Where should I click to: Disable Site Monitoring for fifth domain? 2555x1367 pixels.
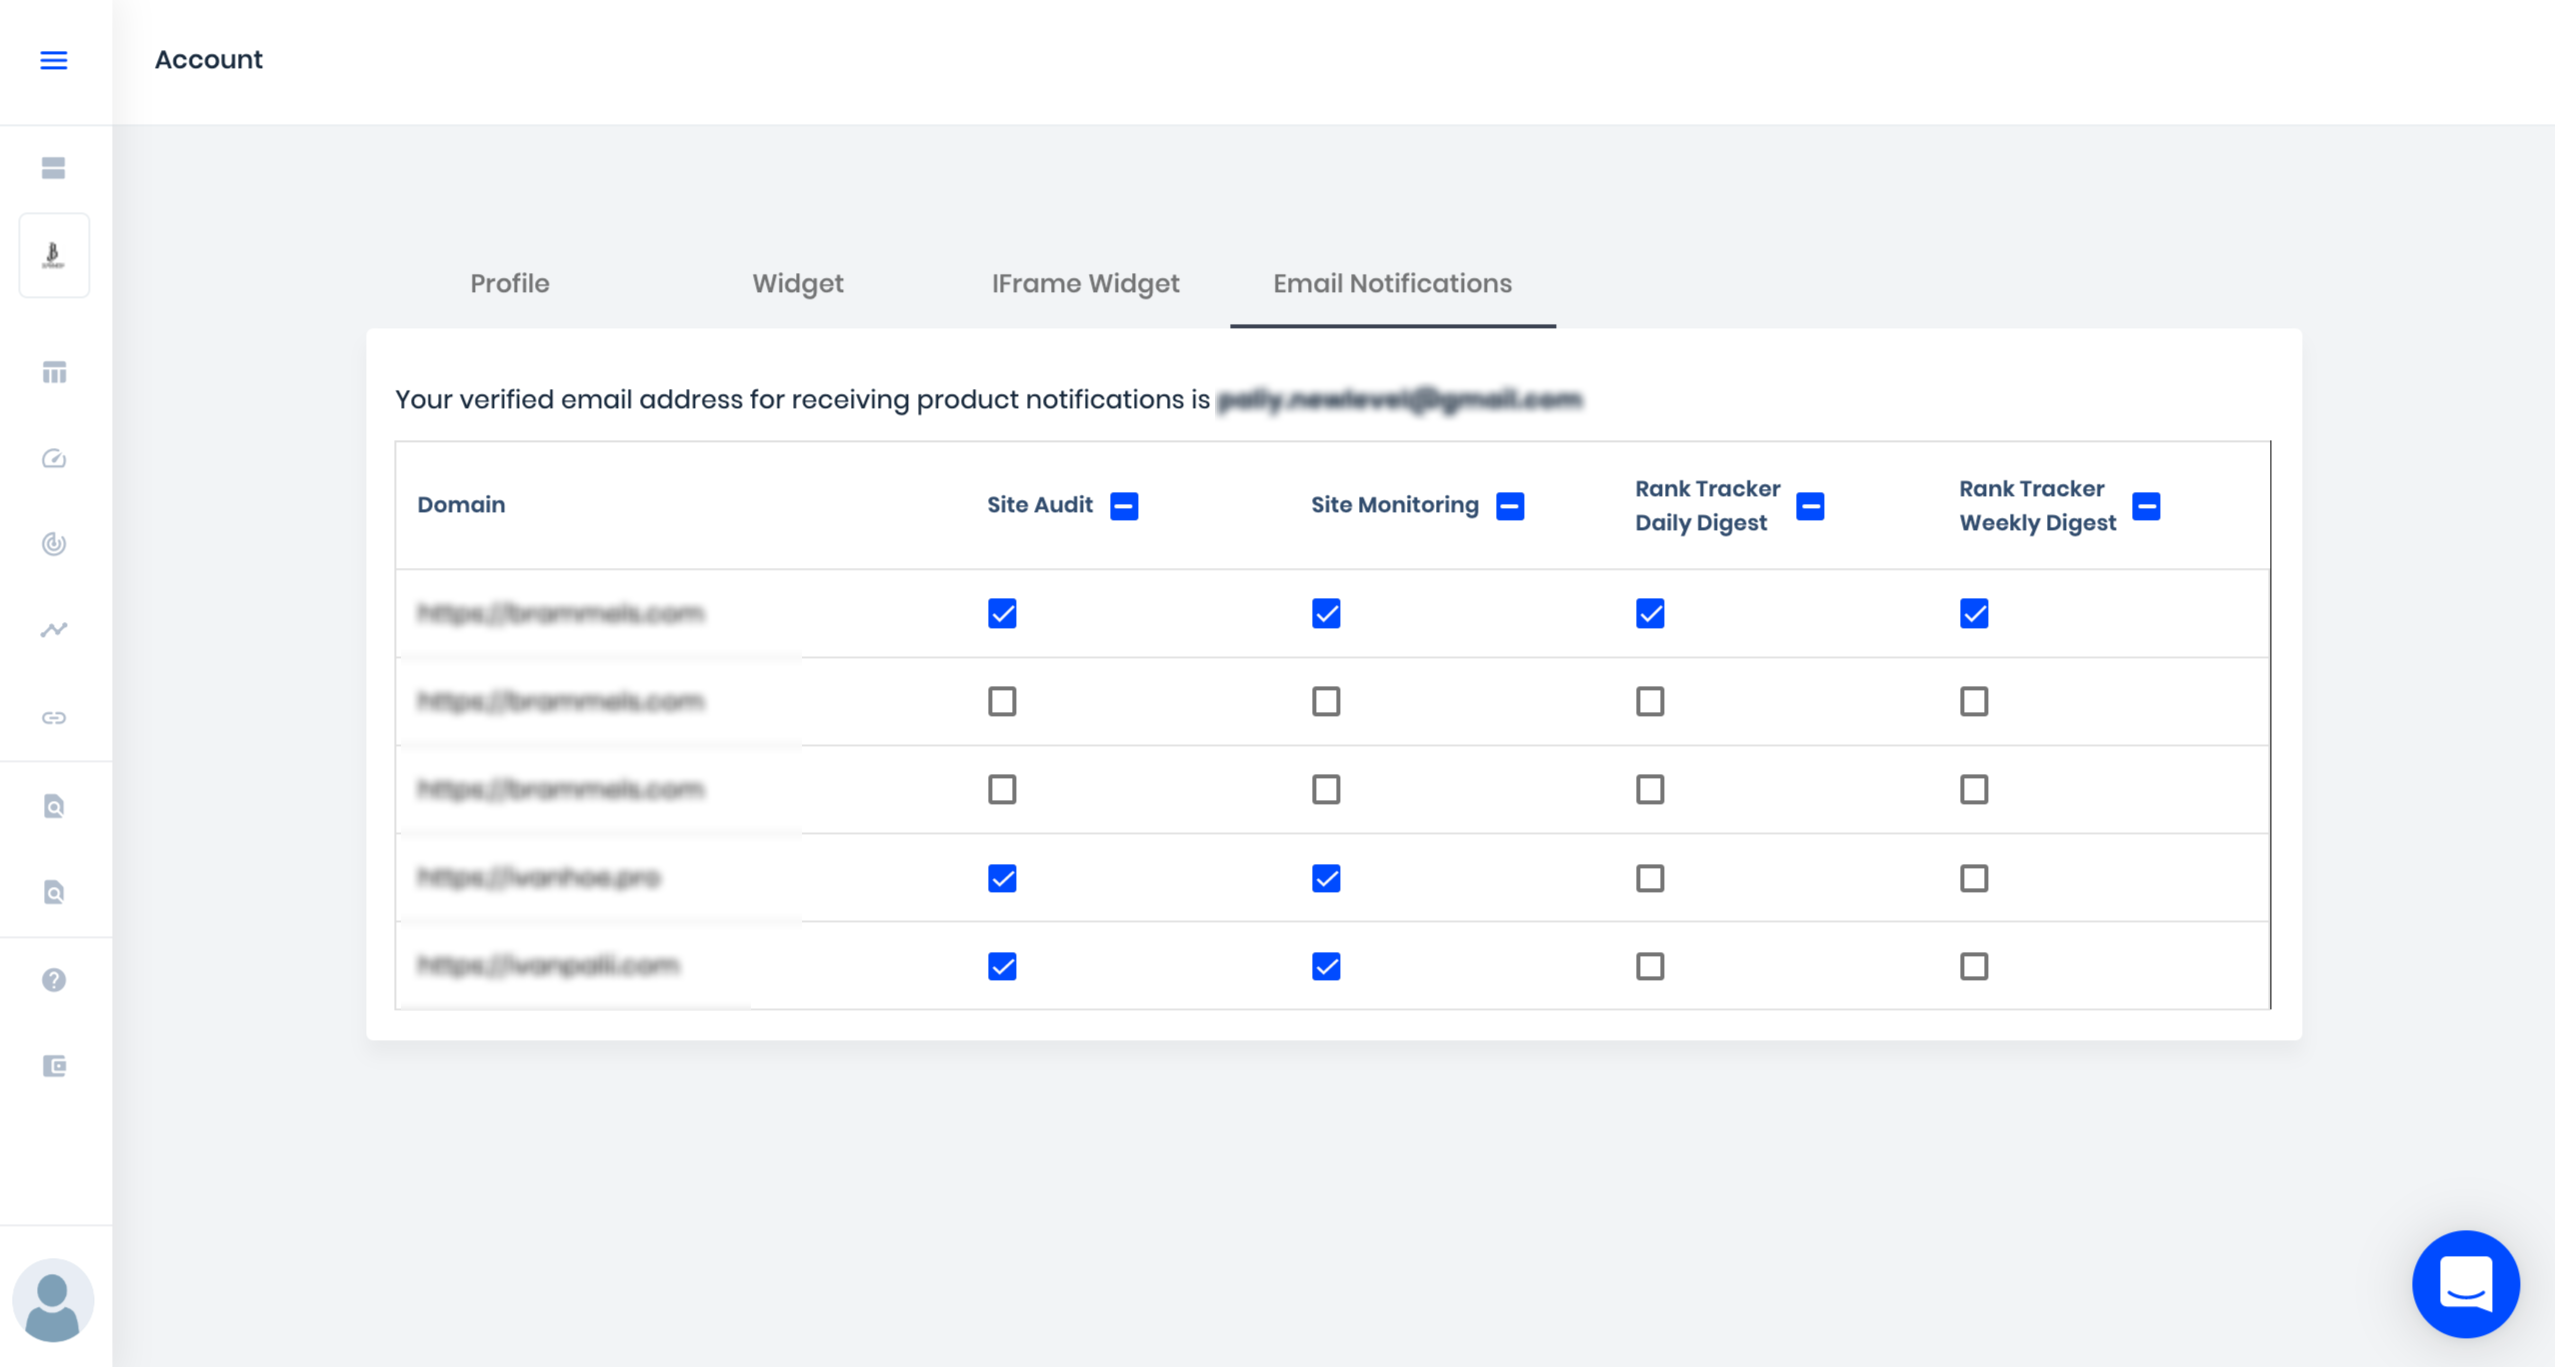(1327, 967)
